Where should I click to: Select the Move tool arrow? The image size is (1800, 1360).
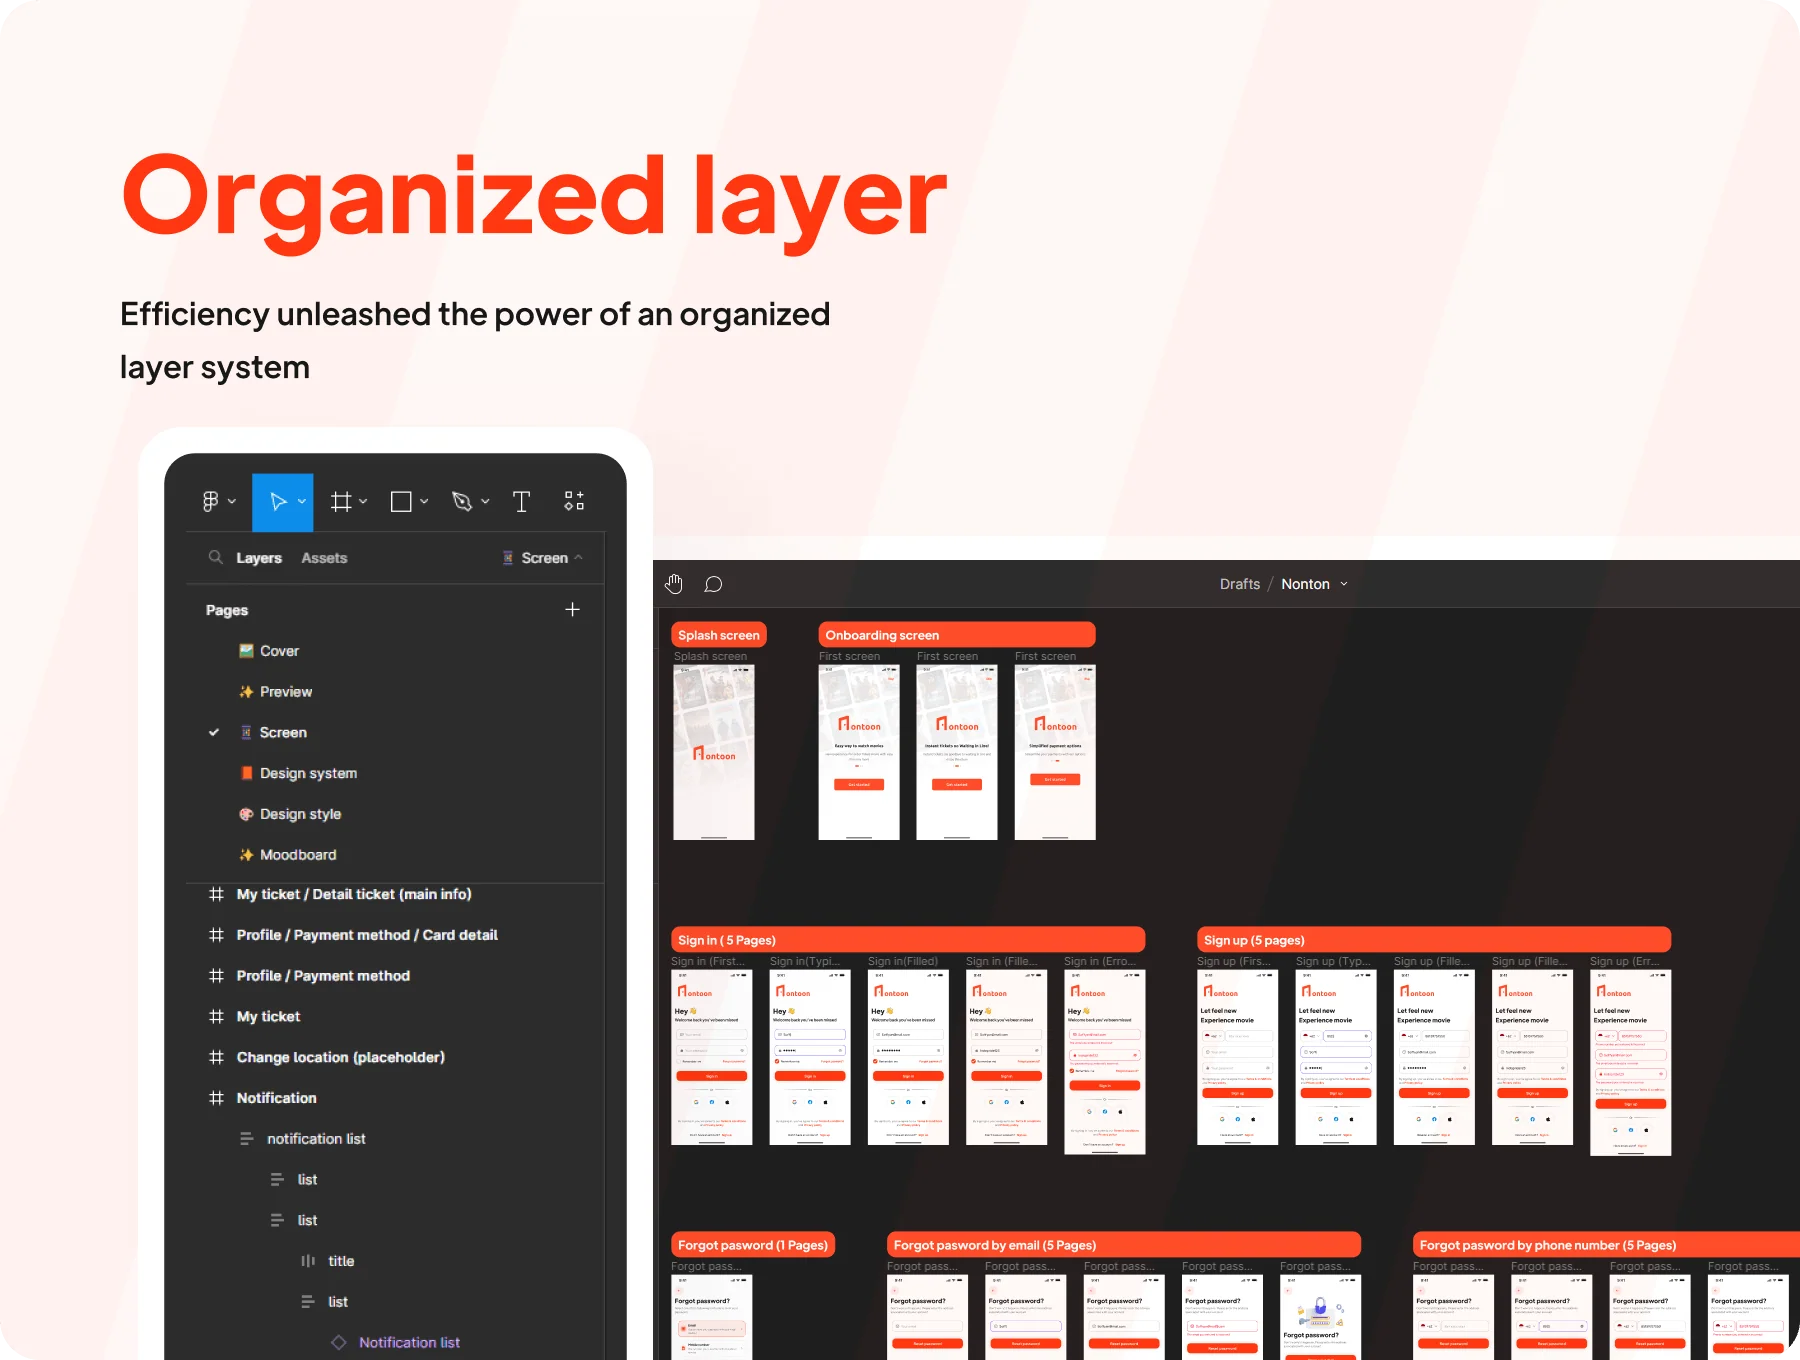278,501
